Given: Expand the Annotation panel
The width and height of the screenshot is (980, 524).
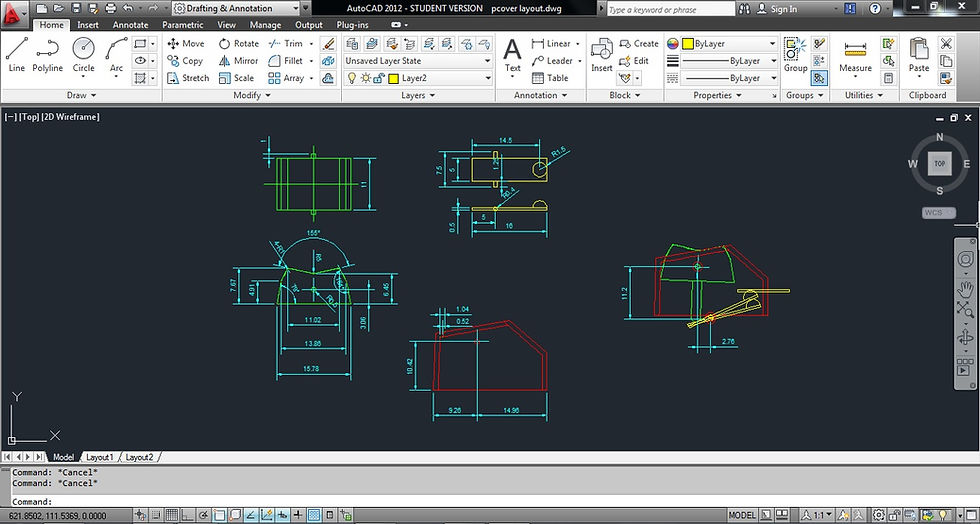Looking at the screenshot, I should coord(541,95).
